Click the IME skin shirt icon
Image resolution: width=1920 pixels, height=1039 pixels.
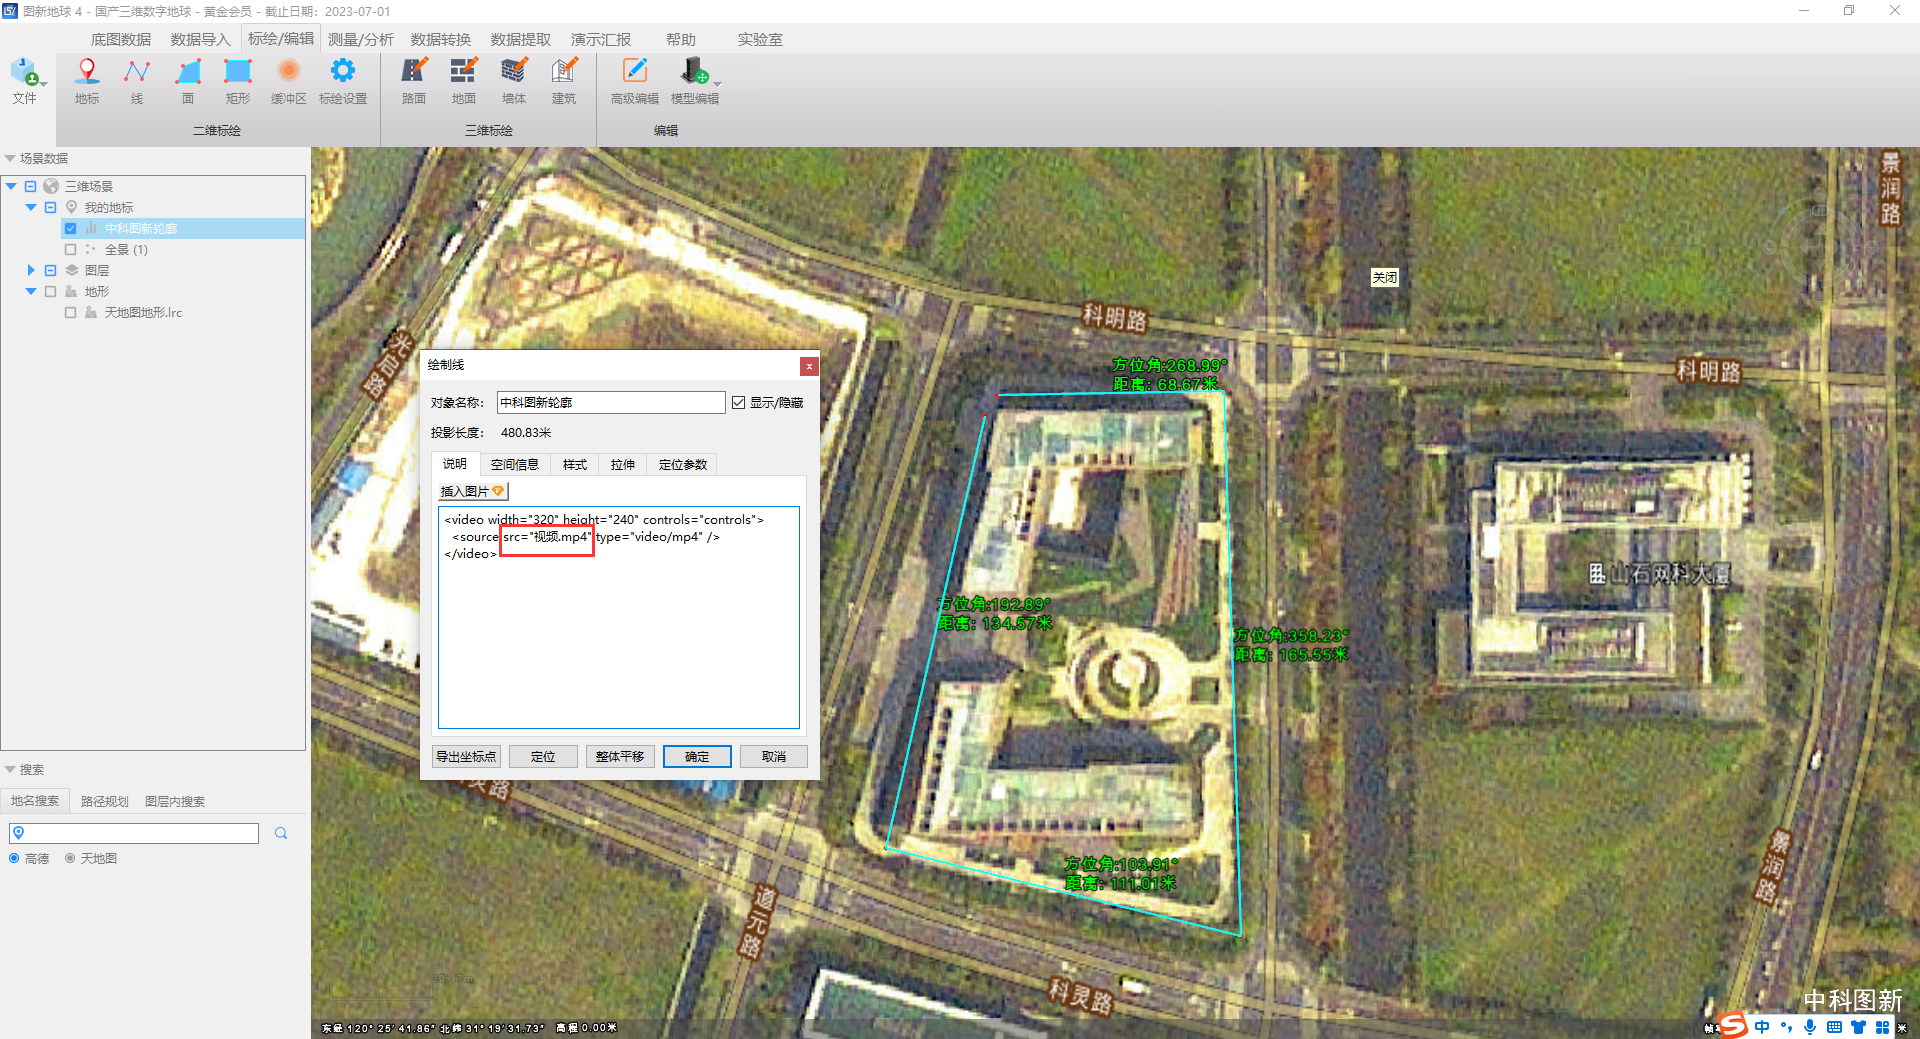click(1858, 1027)
